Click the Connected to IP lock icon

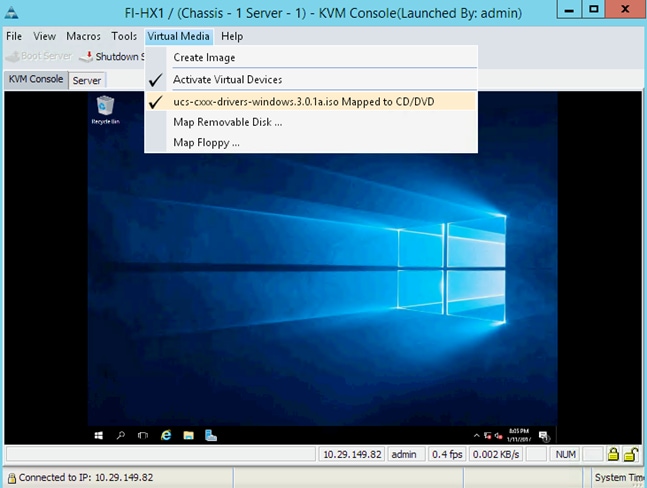(x=12, y=478)
